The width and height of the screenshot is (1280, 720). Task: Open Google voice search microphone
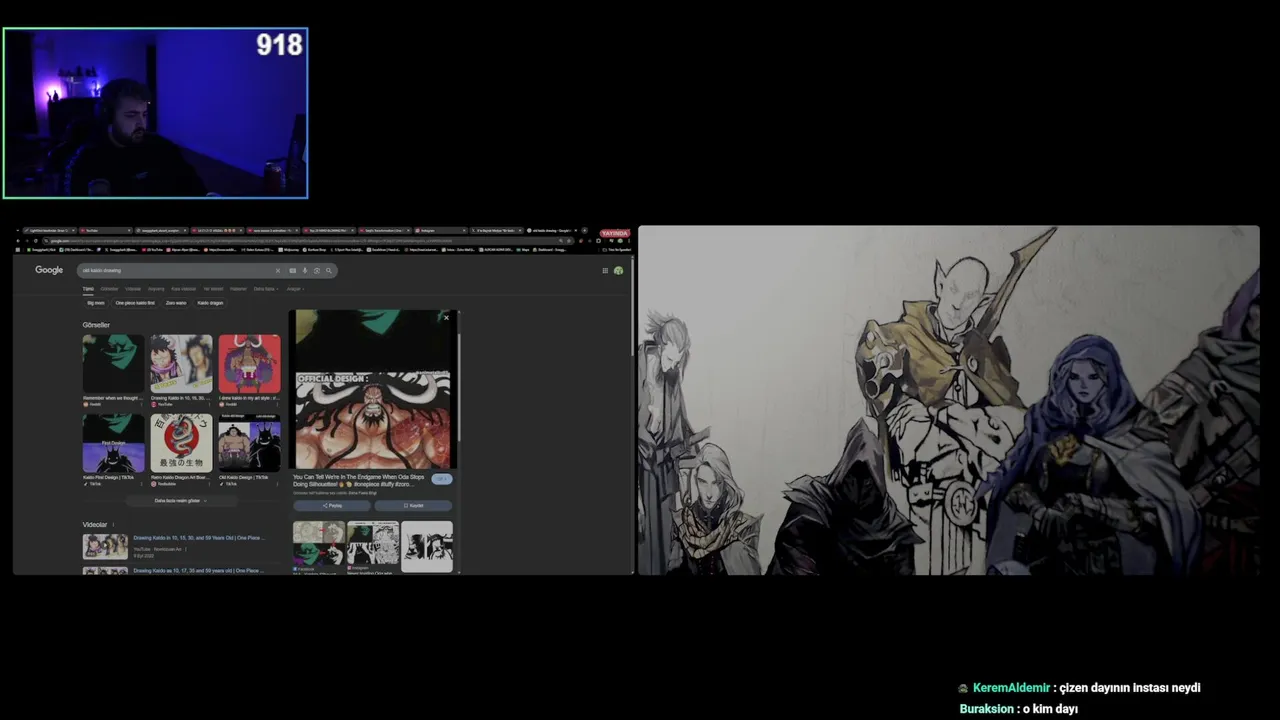tap(305, 270)
